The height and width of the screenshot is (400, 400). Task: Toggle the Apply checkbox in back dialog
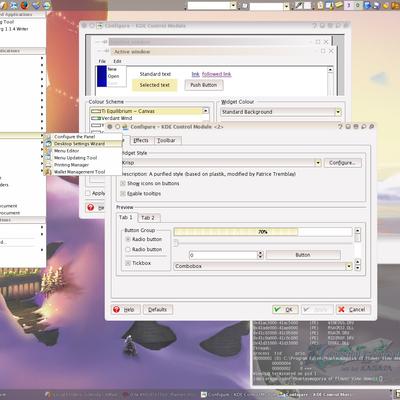(x=88, y=193)
